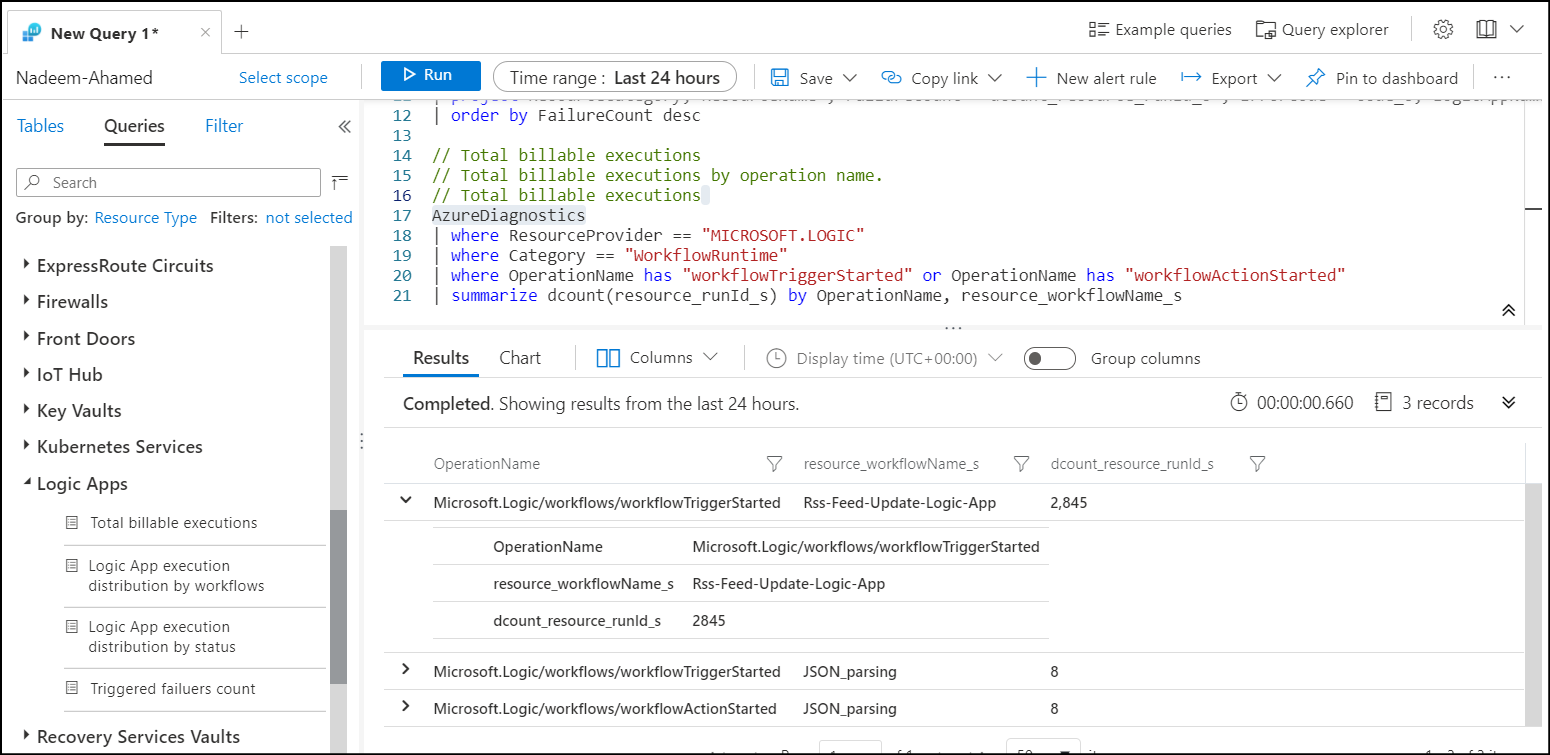
Task: Create a New alert rule
Action: [1091, 78]
